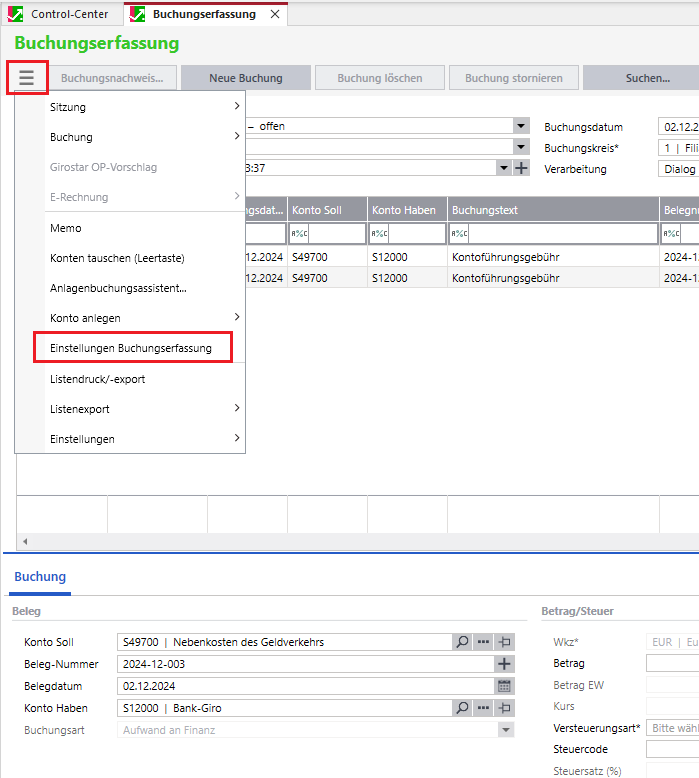
Task: Open the calendar picker for Belegdatum
Action: 504,686
